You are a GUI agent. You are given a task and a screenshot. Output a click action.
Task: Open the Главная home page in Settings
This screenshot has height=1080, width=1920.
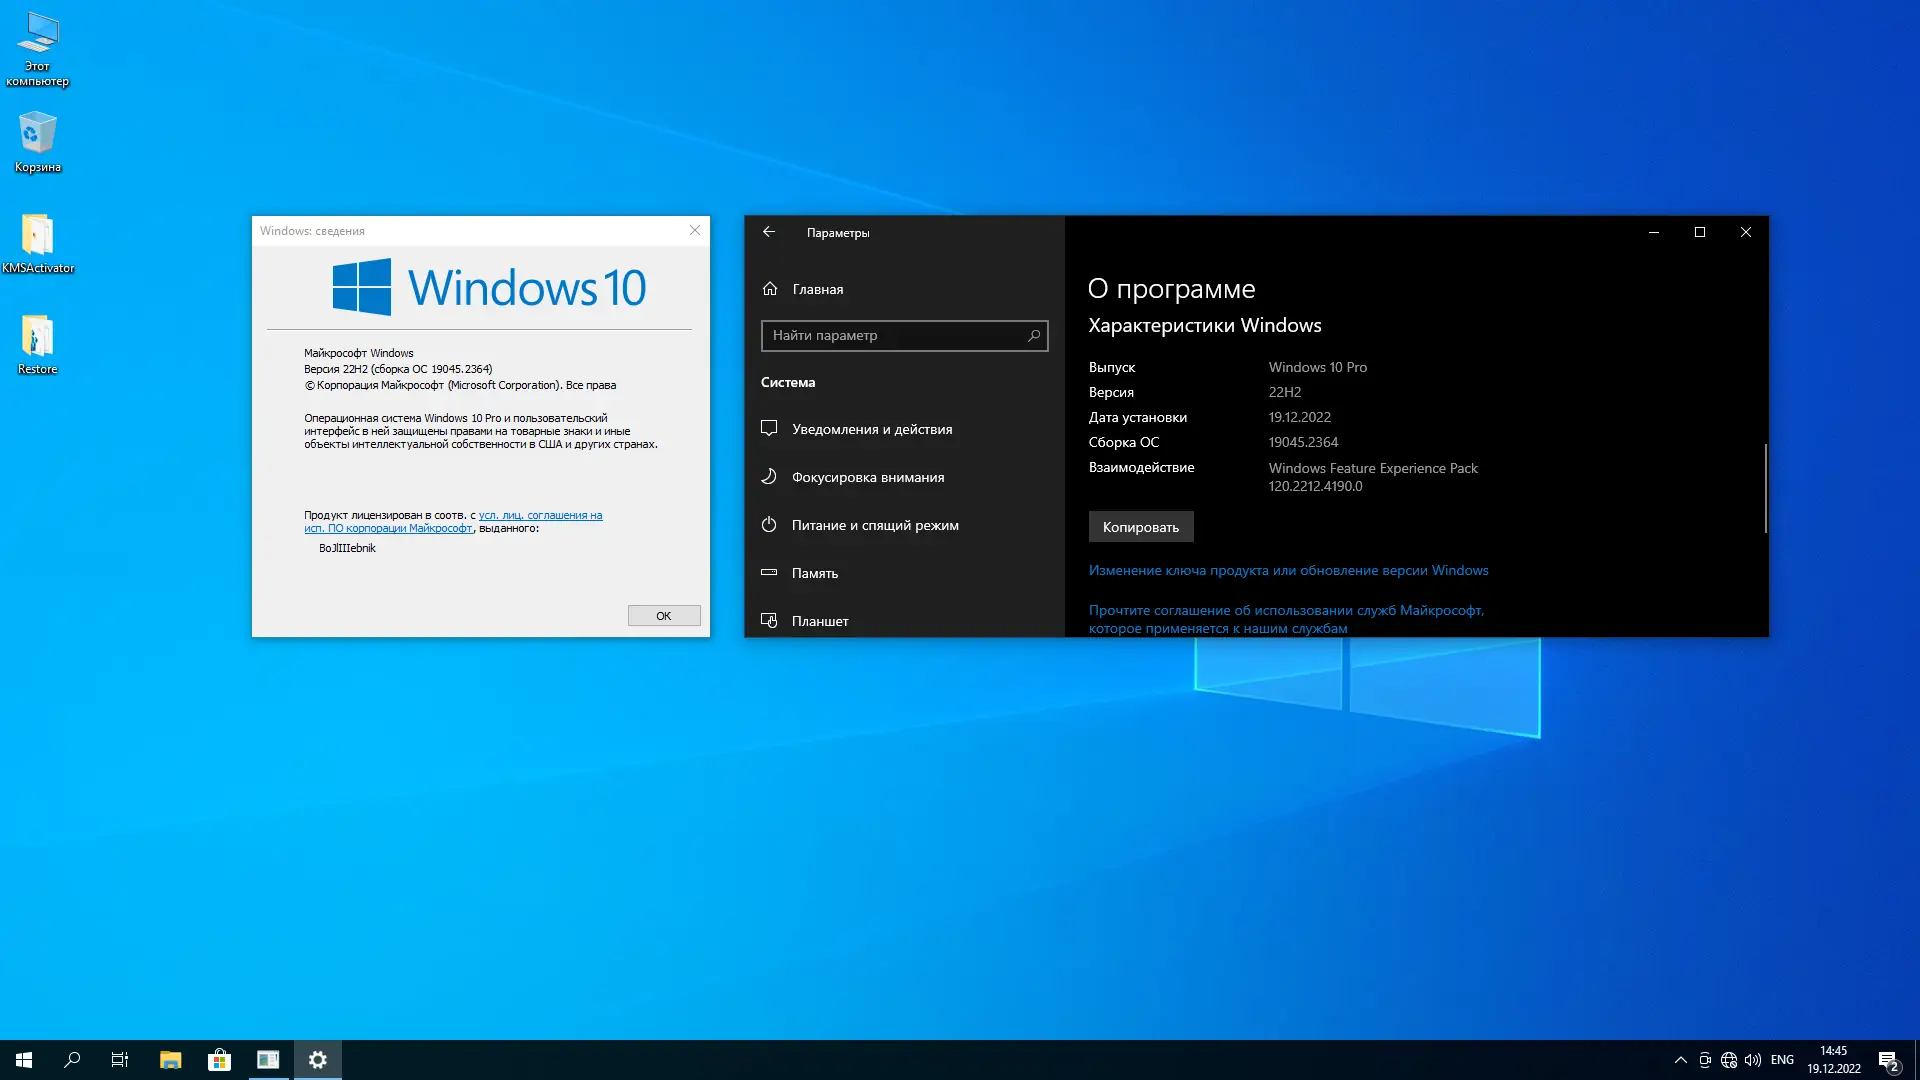point(817,289)
